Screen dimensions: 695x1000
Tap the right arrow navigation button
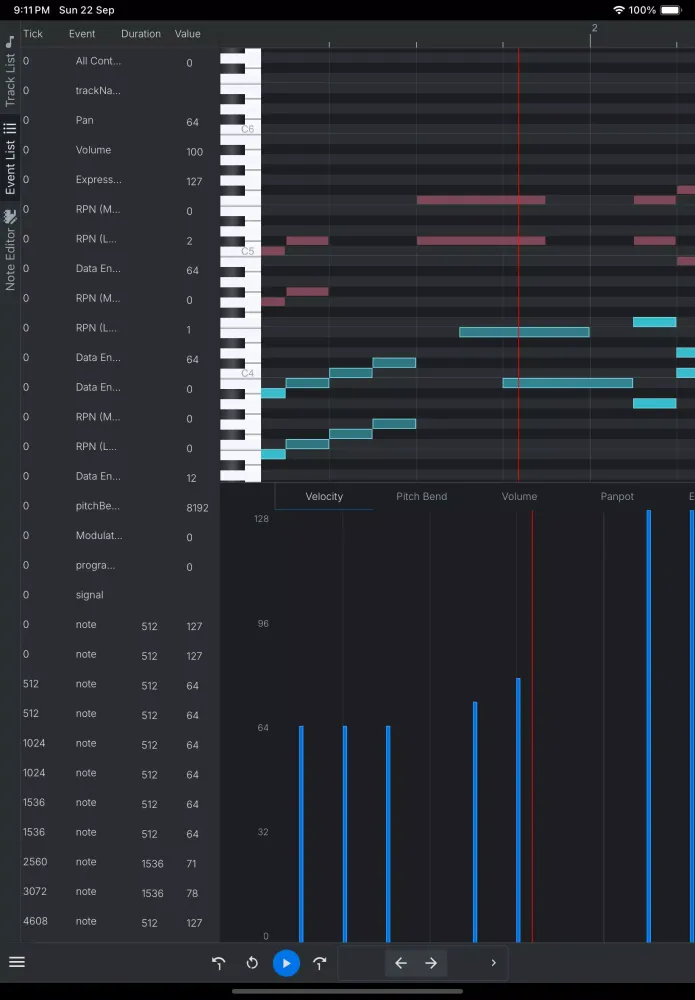click(431, 963)
